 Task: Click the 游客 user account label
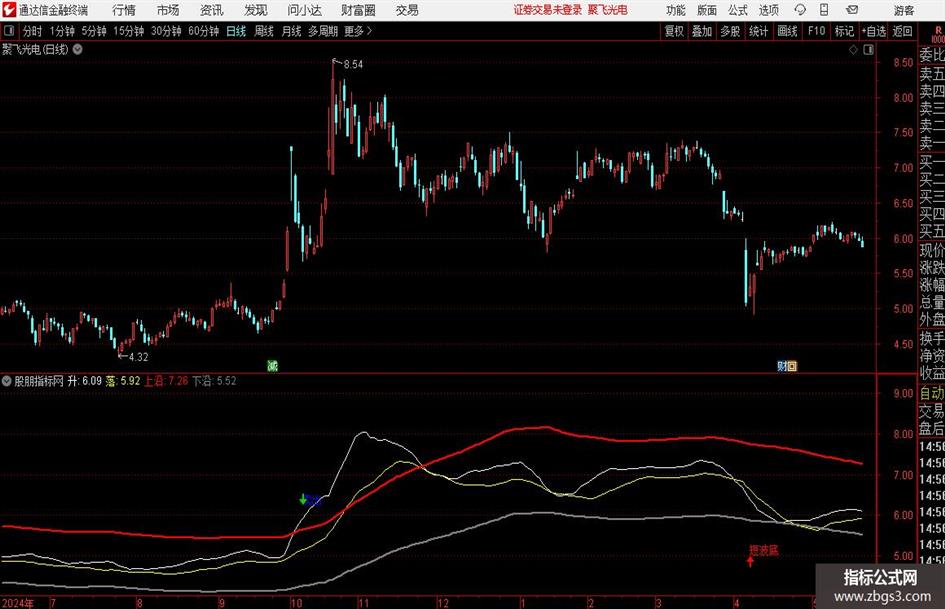click(x=904, y=10)
